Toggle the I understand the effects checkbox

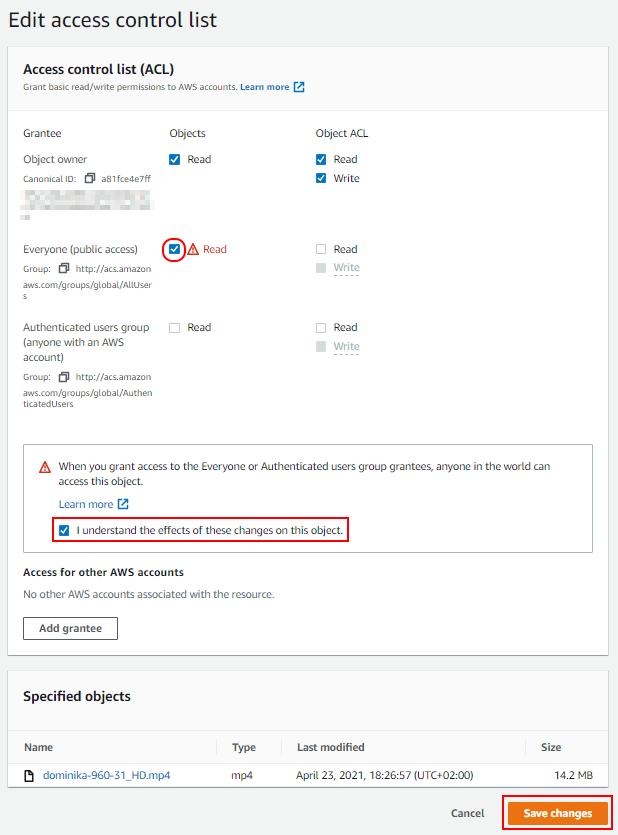point(64,530)
